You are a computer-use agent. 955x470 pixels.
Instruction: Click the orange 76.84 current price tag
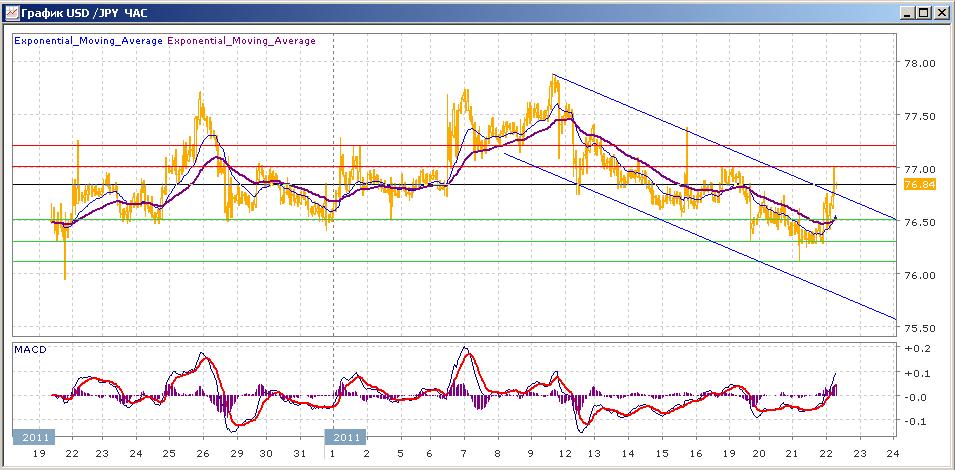[918, 185]
